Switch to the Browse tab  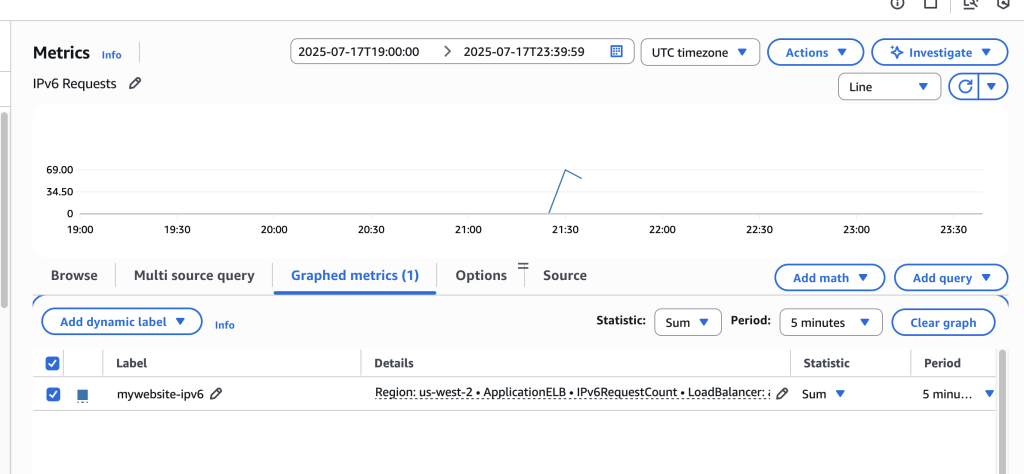click(74, 275)
